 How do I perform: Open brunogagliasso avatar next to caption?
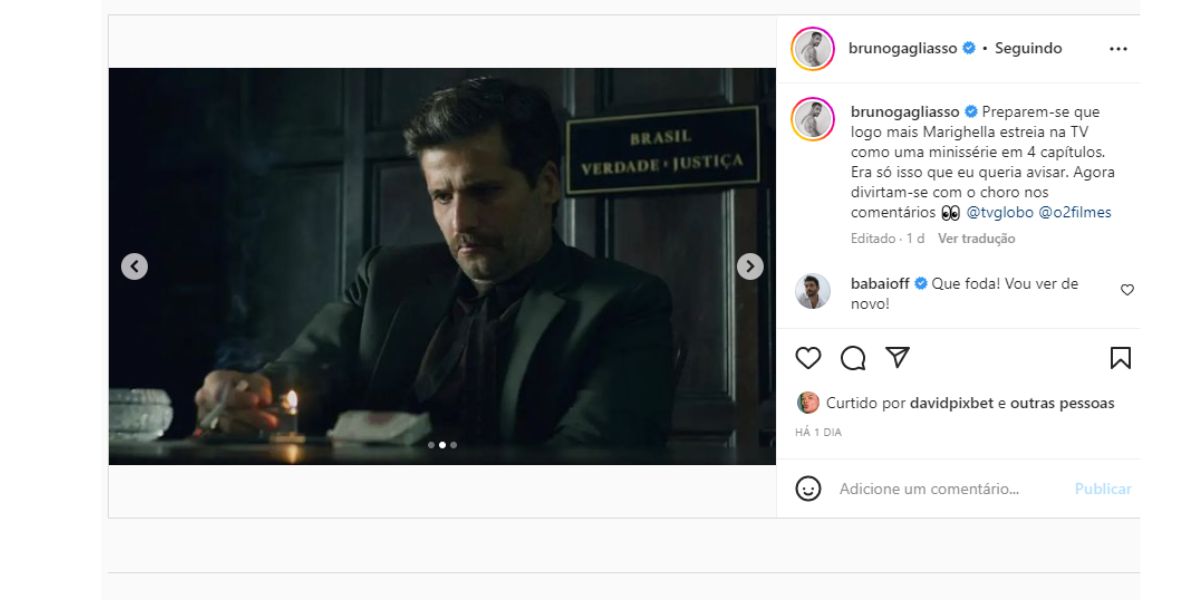coord(813,119)
